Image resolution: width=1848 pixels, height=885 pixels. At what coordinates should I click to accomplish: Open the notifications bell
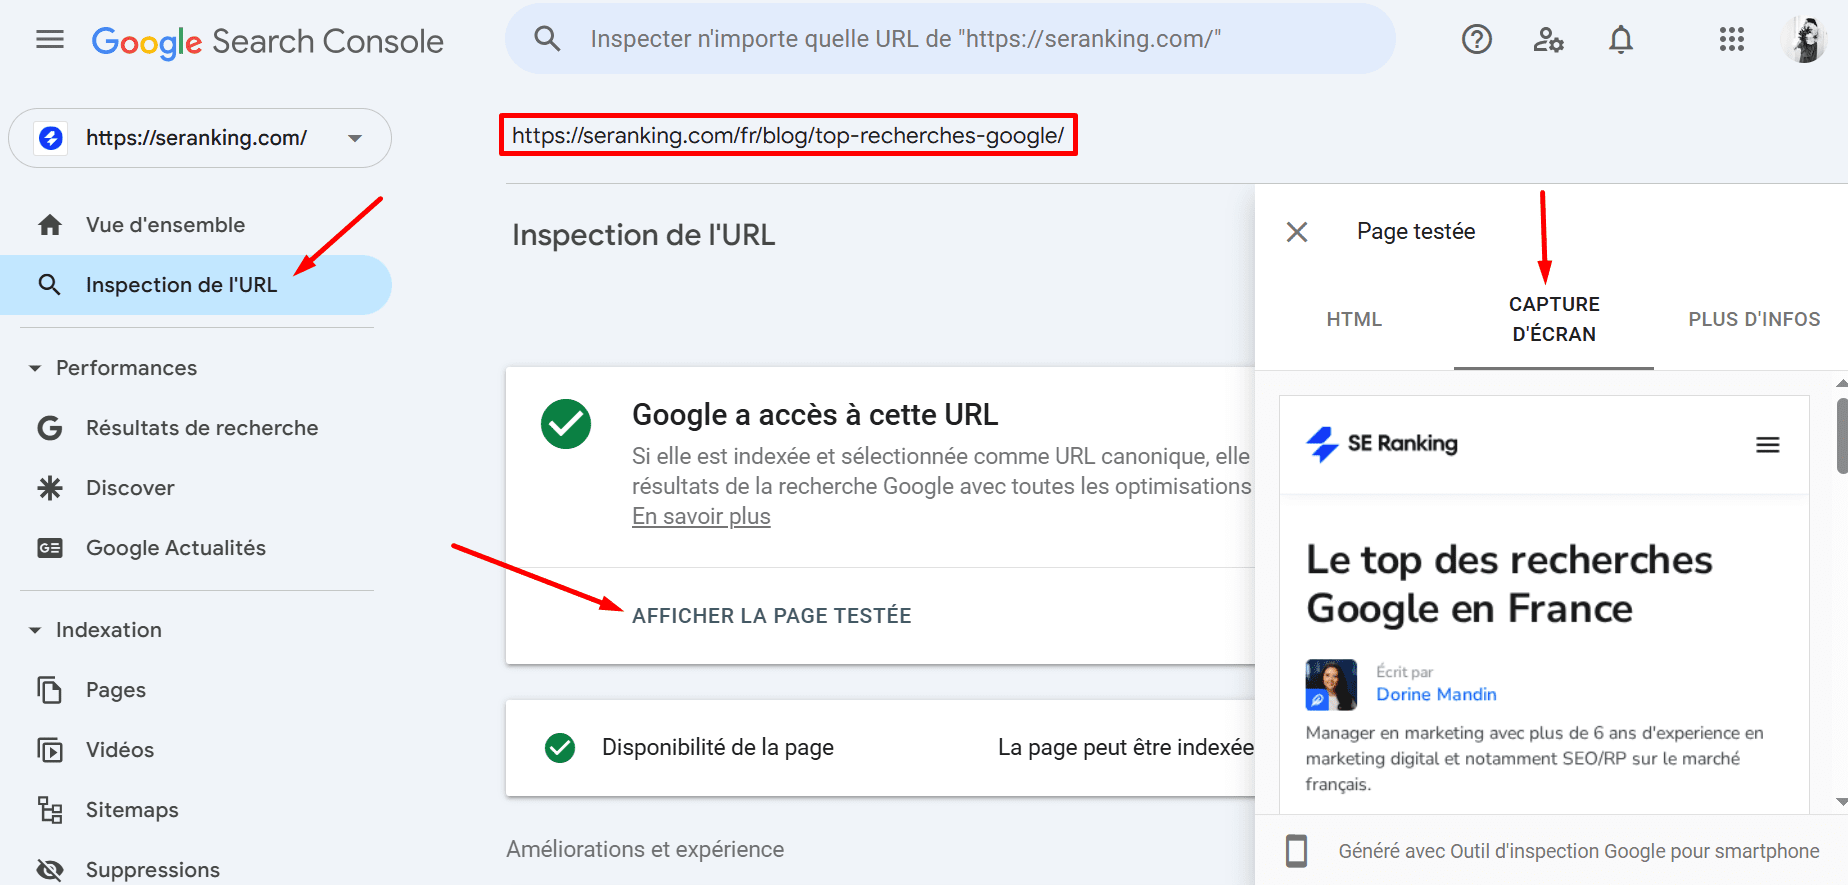pyautogui.click(x=1621, y=40)
